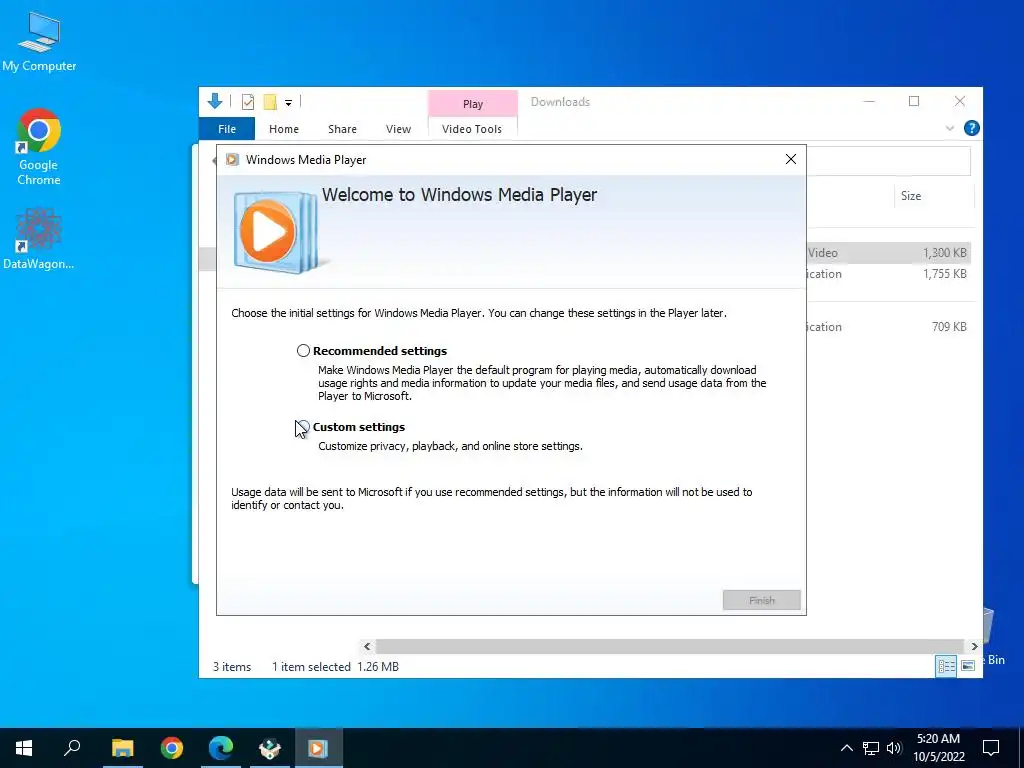Viewport: 1024px width, 768px height.
Task: Open the clock showing 5:20 AM
Action: point(938,748)
